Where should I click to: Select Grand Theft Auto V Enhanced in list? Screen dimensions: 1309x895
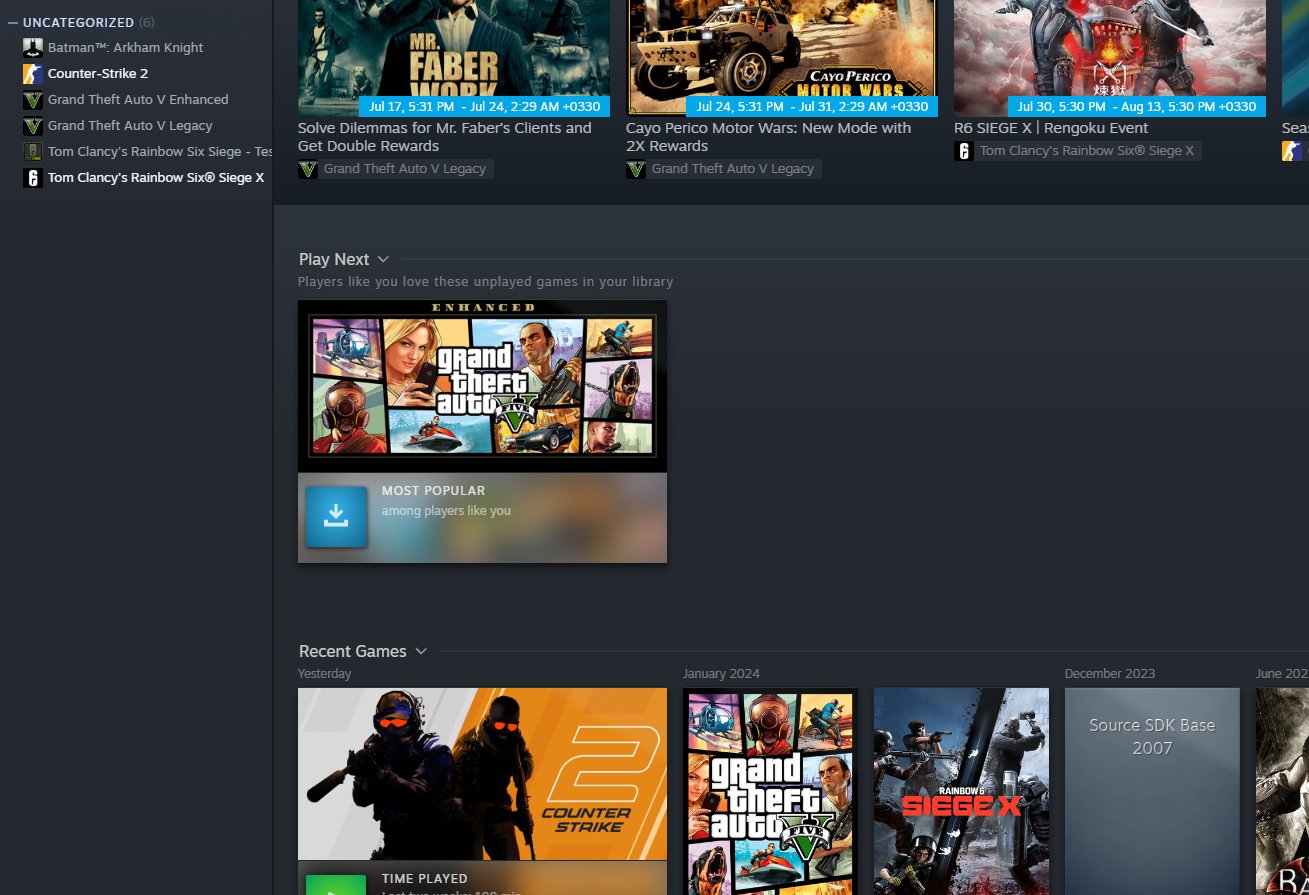(x=138, y=99)
